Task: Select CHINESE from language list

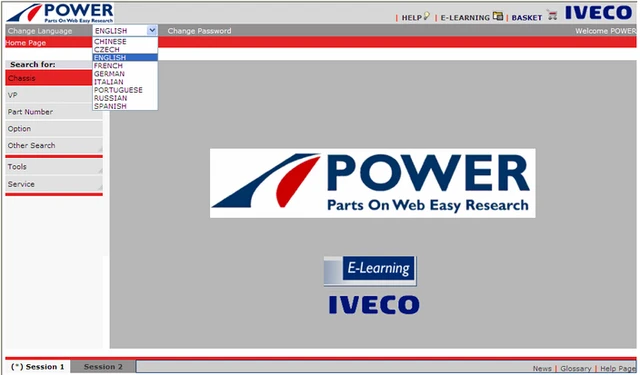Action: [125, 42]
